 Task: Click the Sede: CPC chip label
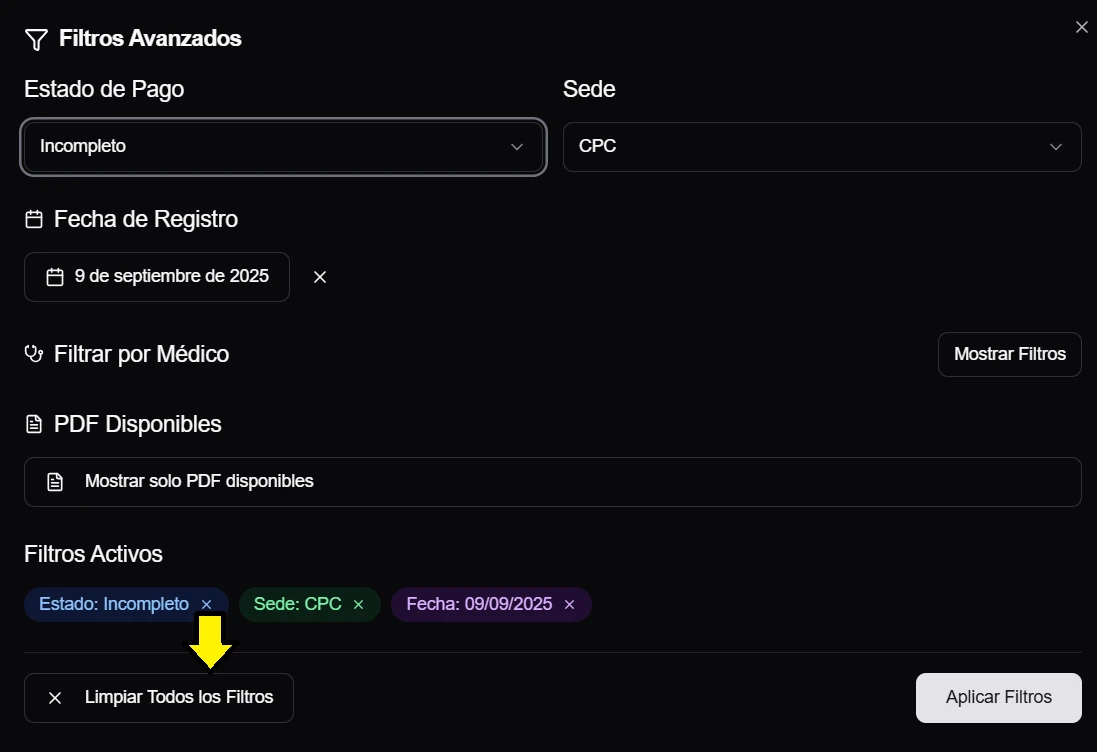(297, 605)
